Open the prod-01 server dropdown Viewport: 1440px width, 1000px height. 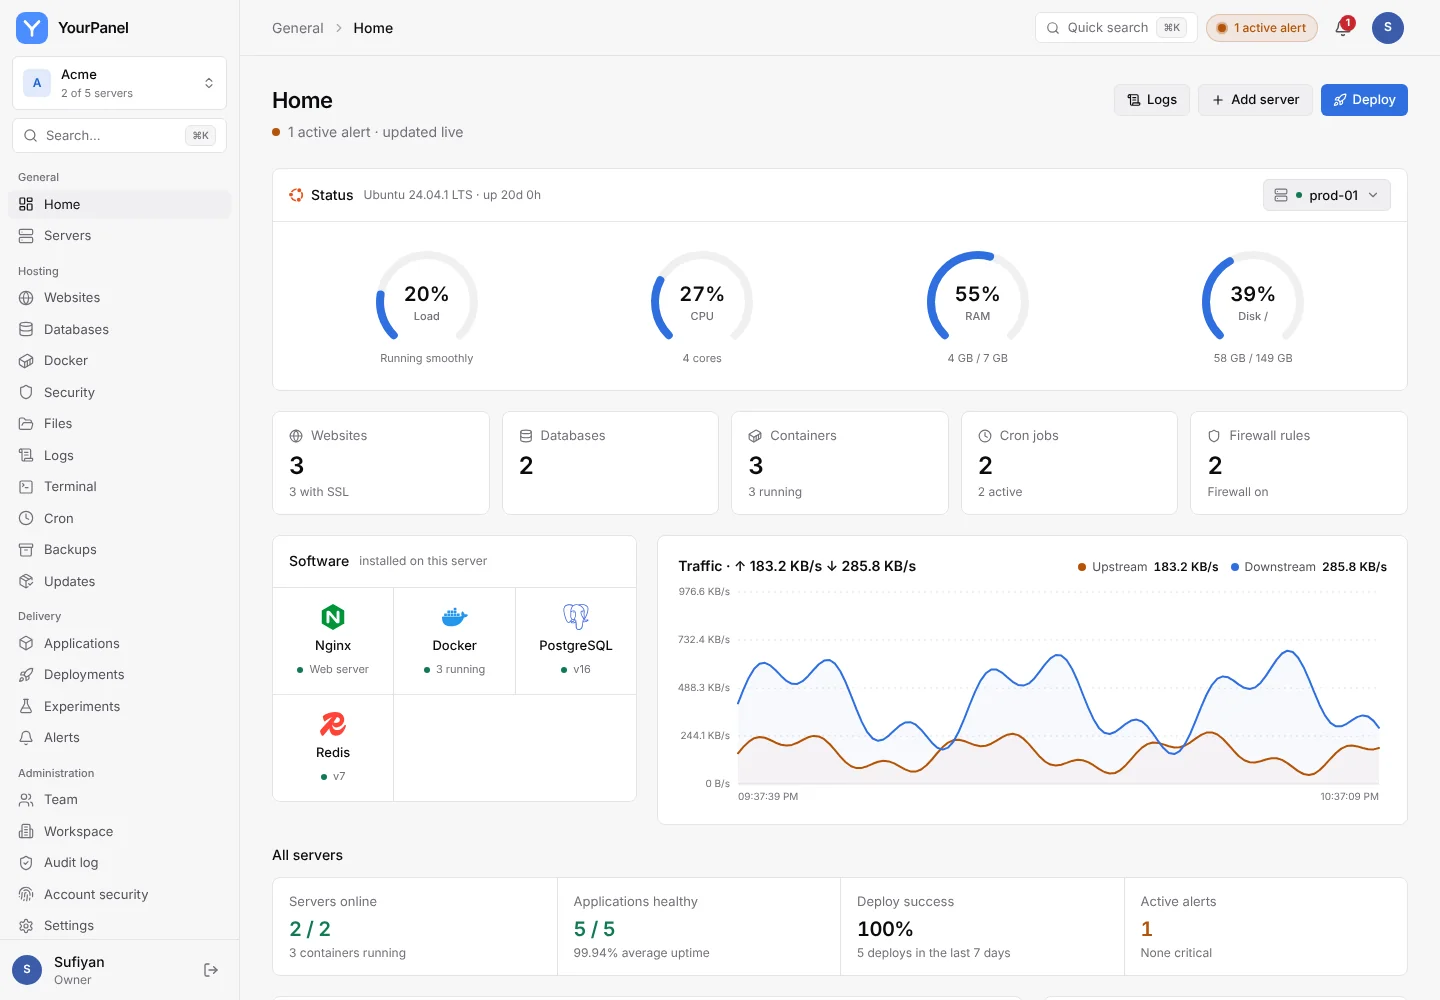(1326, 195)
